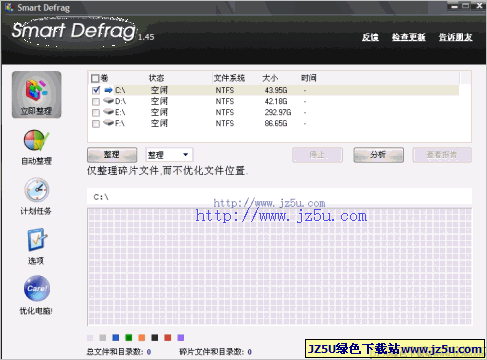Click the 大小 size column header
The height and width of the screenshot is (360, 487).
tap(270, 78)
